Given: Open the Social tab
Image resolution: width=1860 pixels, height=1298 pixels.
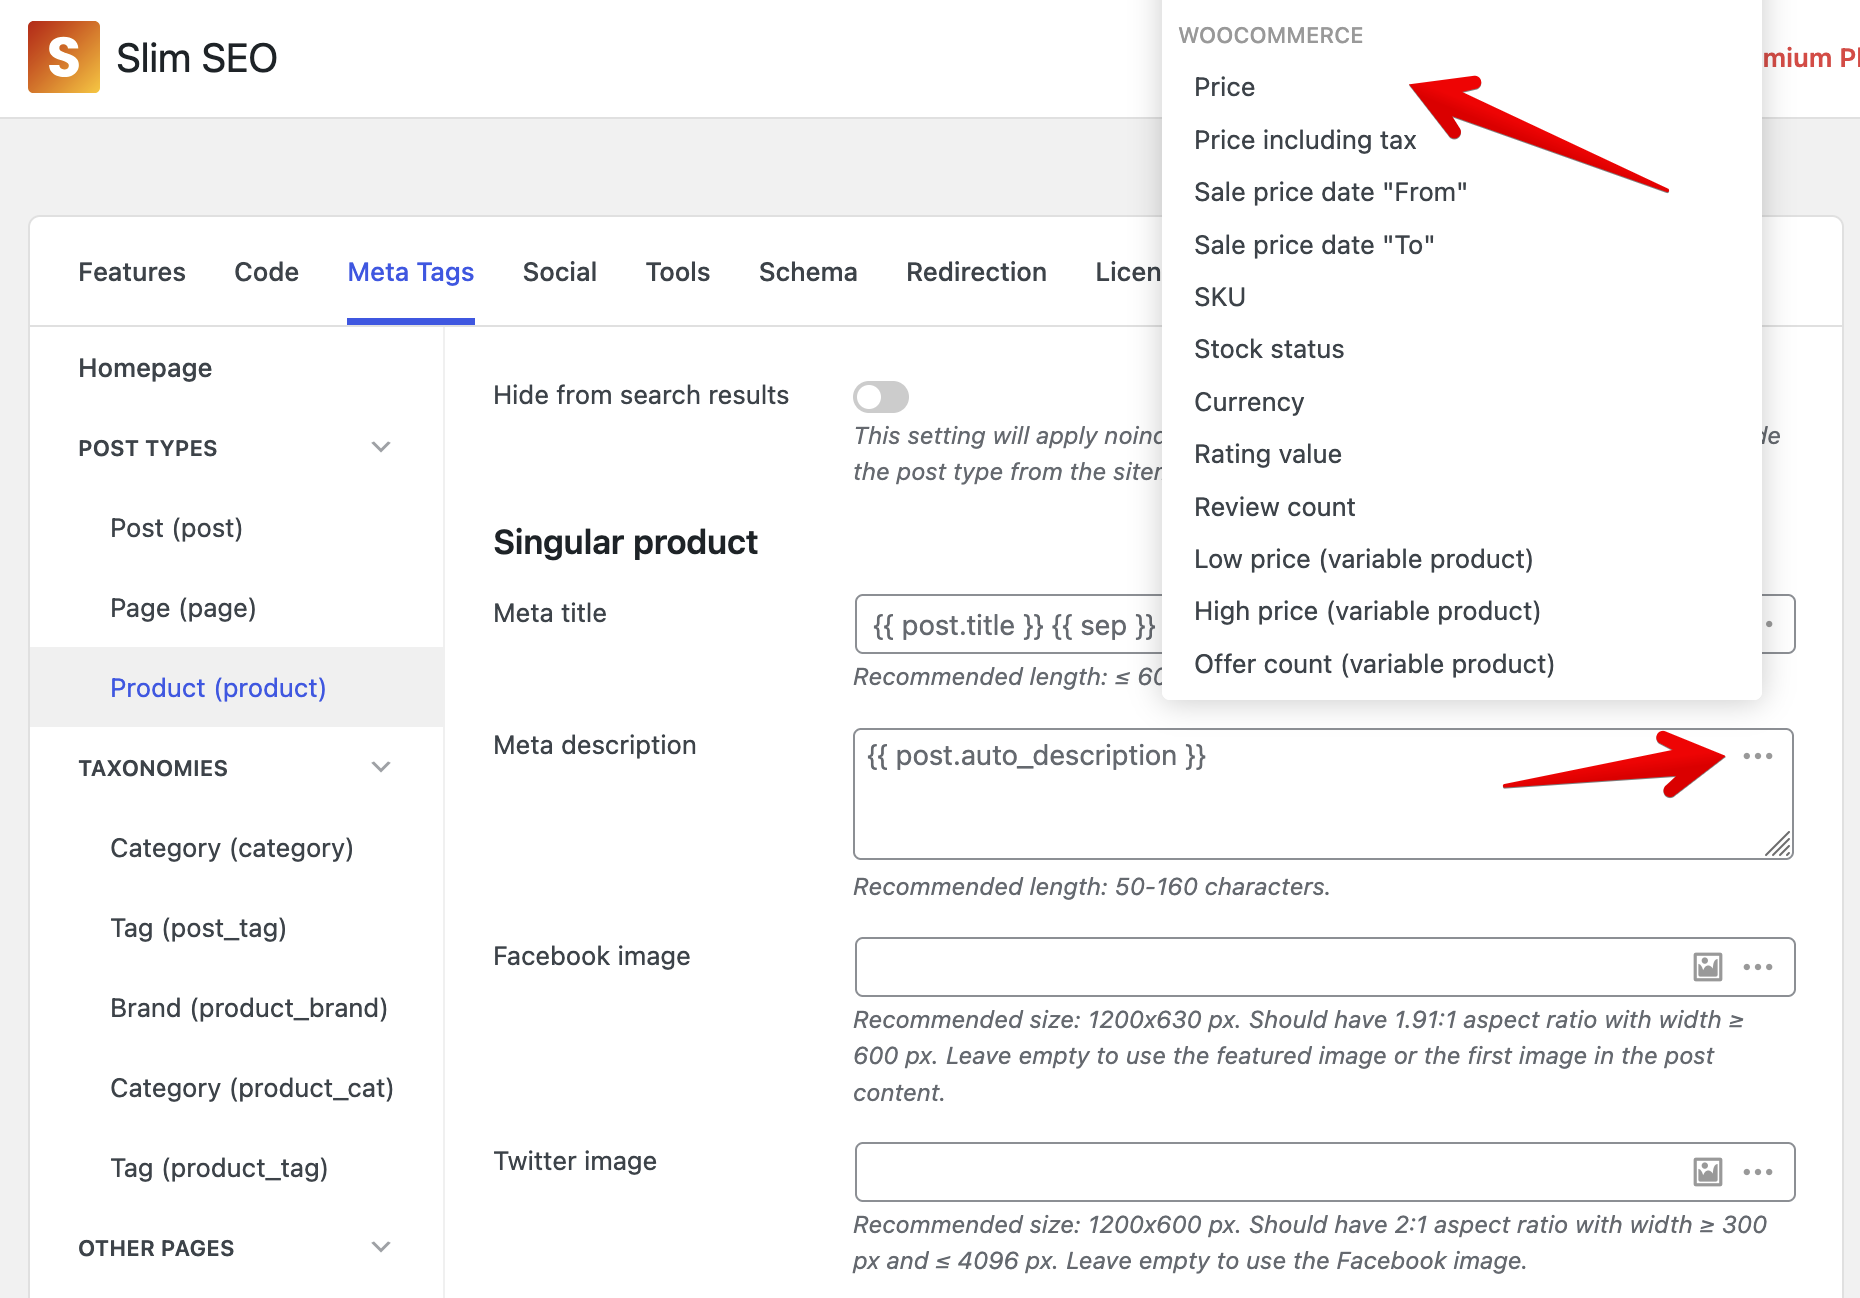Looking at the screenshot, I should coord(559,272).
